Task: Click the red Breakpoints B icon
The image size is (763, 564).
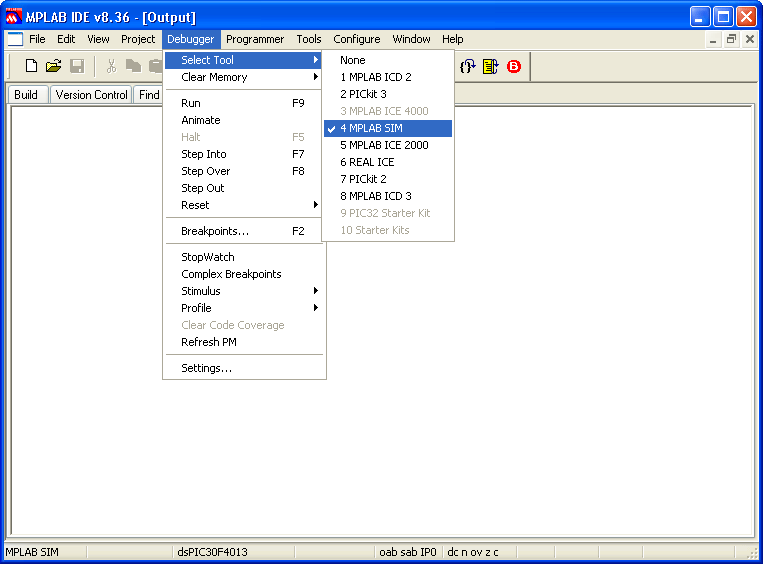Action: point(514,66)
